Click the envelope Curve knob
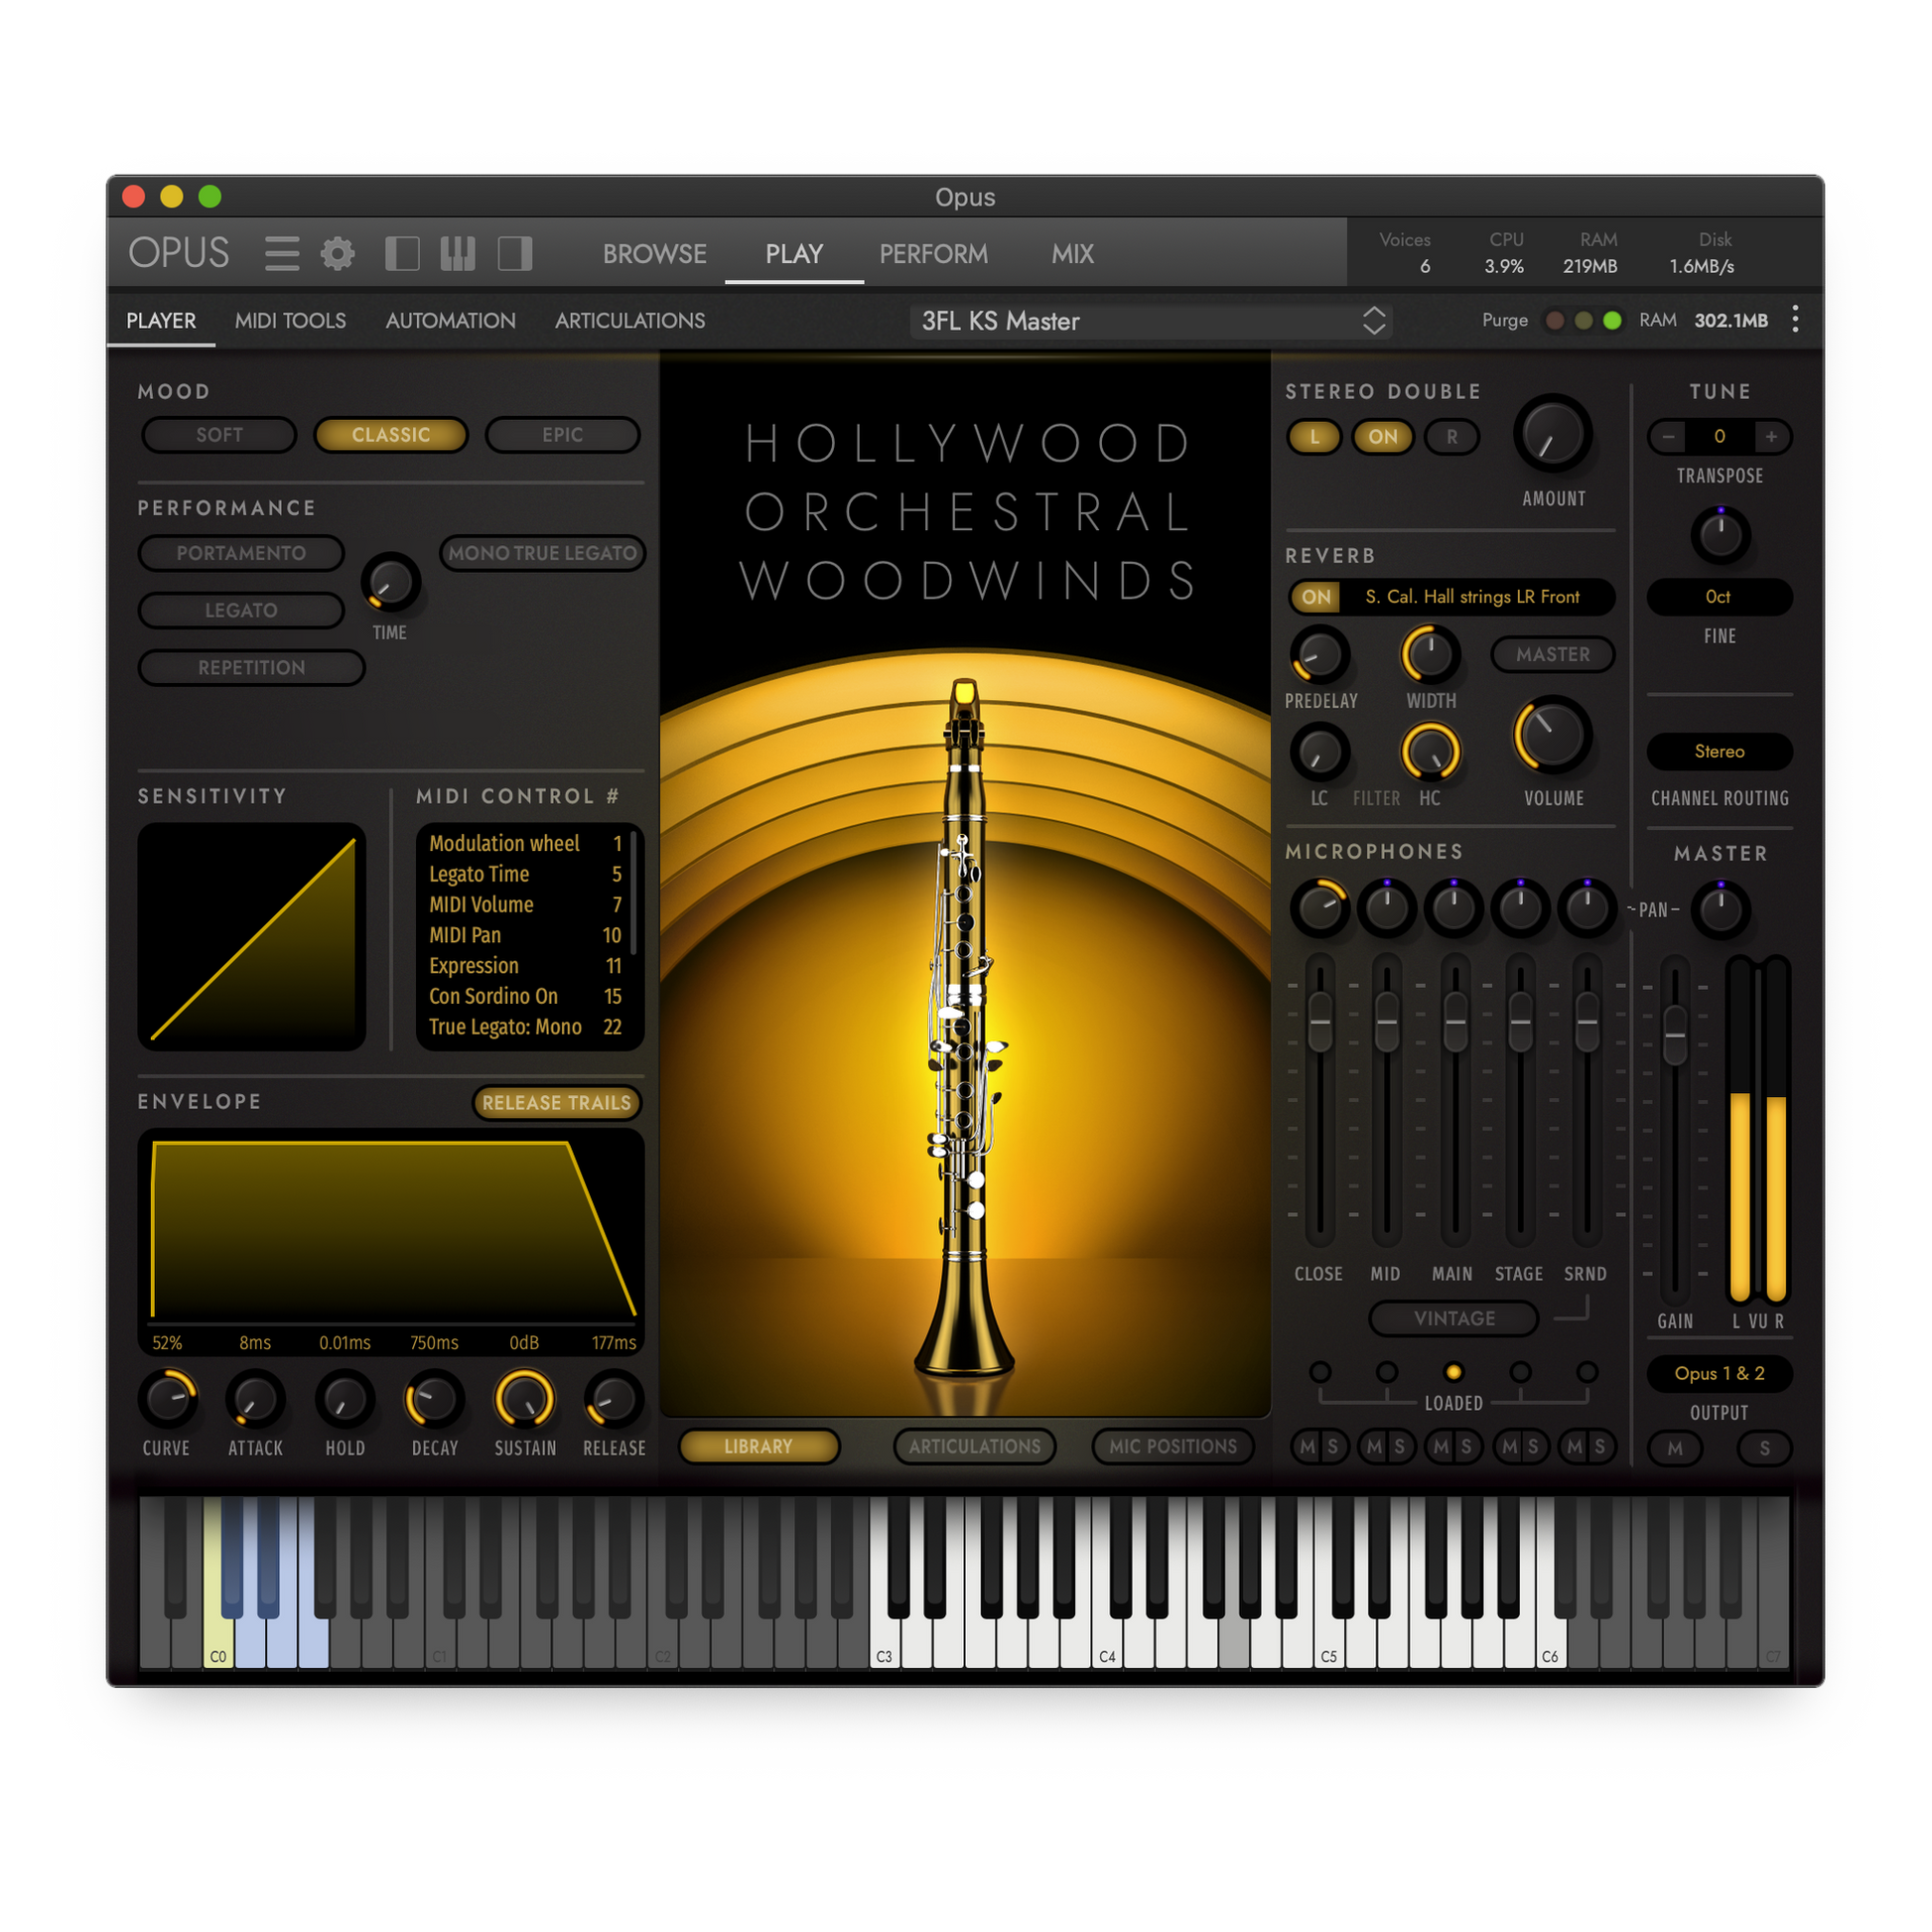The height and width of the screenshot is (1932, 1932). coord(167,1399)
